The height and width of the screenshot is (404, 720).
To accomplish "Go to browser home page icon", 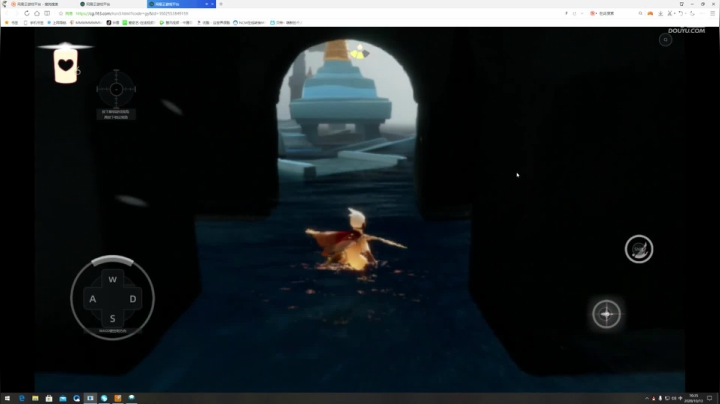I will coord(37,13).
